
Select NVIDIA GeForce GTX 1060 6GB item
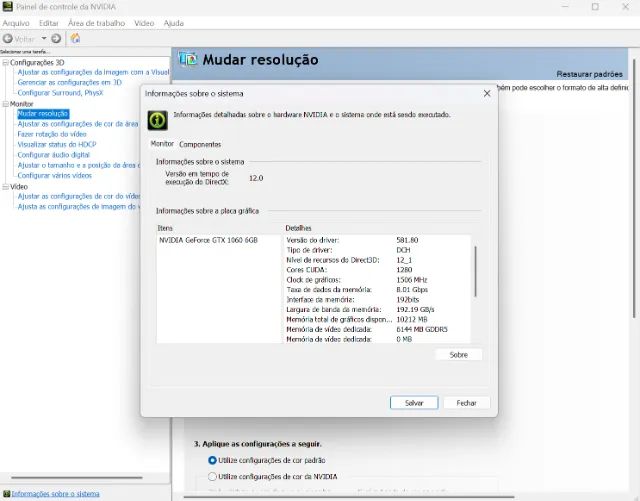tap(208, 240)
